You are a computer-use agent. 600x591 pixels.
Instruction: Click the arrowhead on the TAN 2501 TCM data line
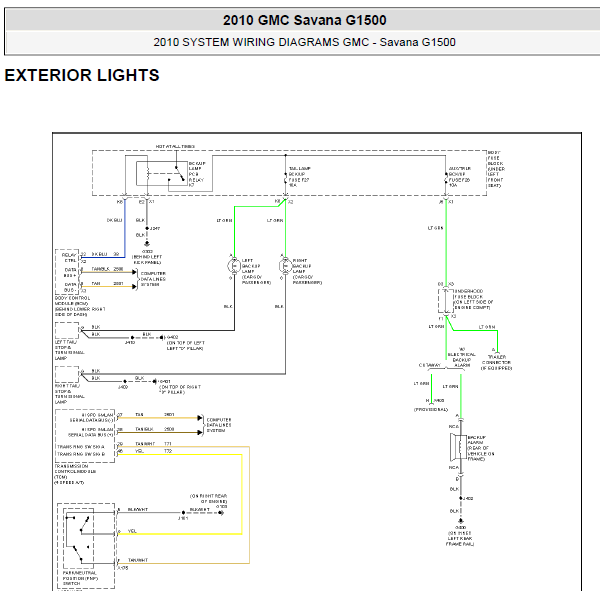tap(200, 418)
